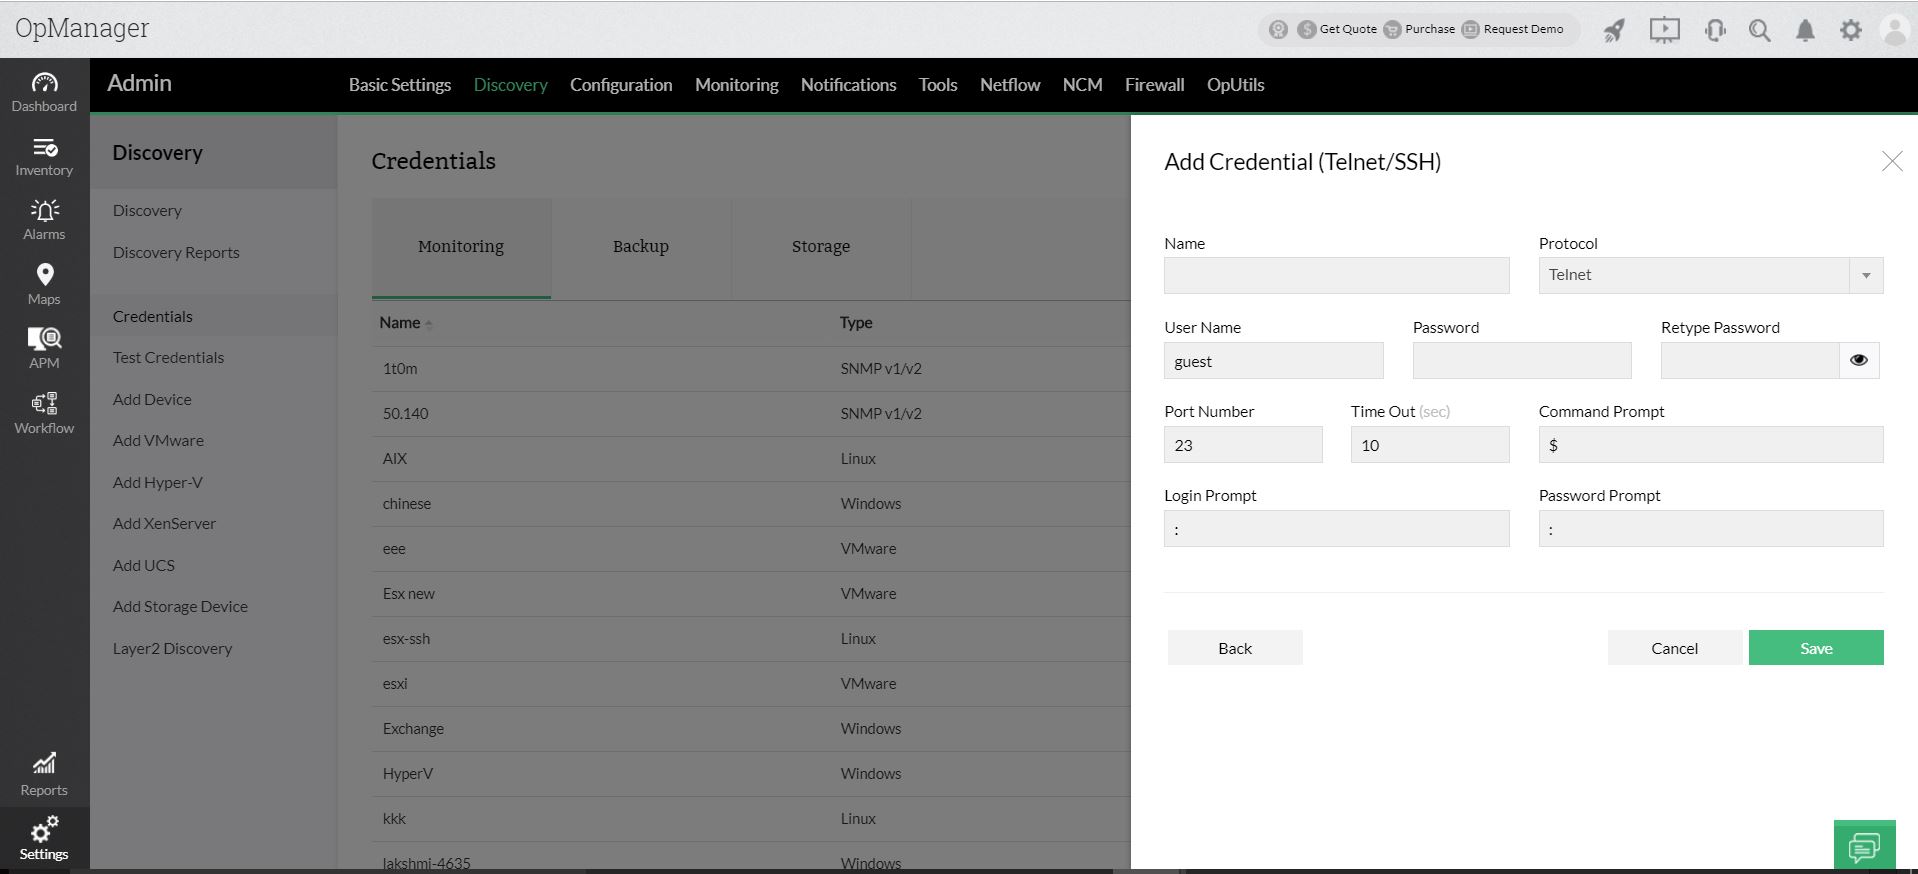The width and height of the screenshot is (1918, 874).
Task: Toggle password visibility eye icon
Action: (x=1859, y=361)
